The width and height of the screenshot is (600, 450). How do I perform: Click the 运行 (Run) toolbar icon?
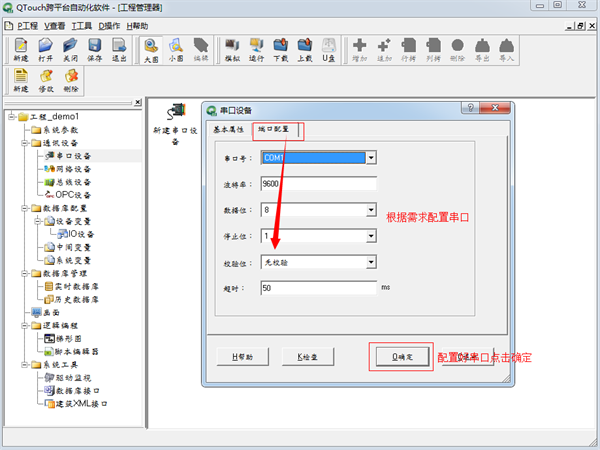click(x=256, y=49)
